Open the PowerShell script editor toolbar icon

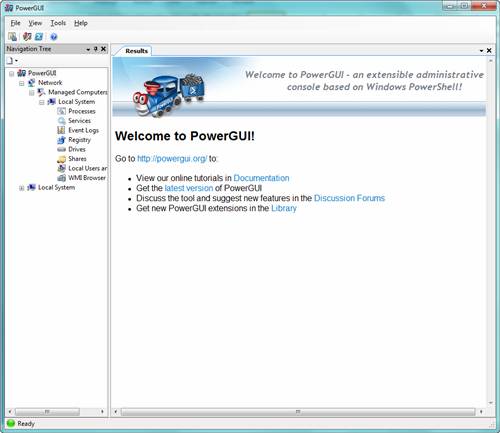(x=39, y=37)
